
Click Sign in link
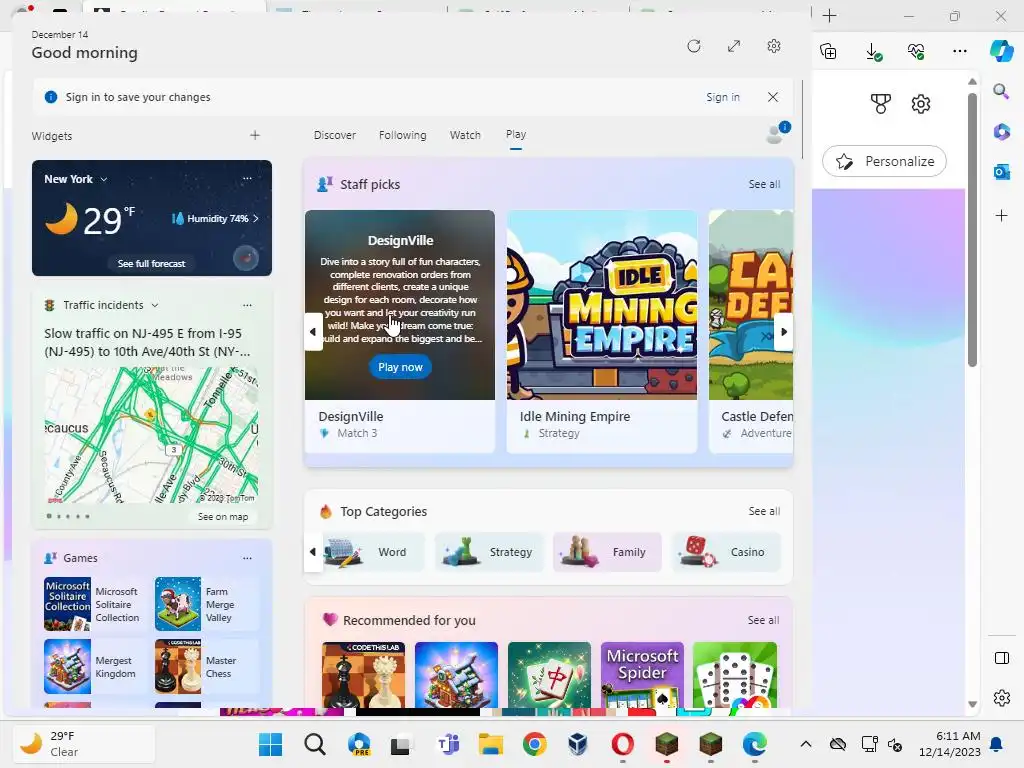tap(722, 97)
